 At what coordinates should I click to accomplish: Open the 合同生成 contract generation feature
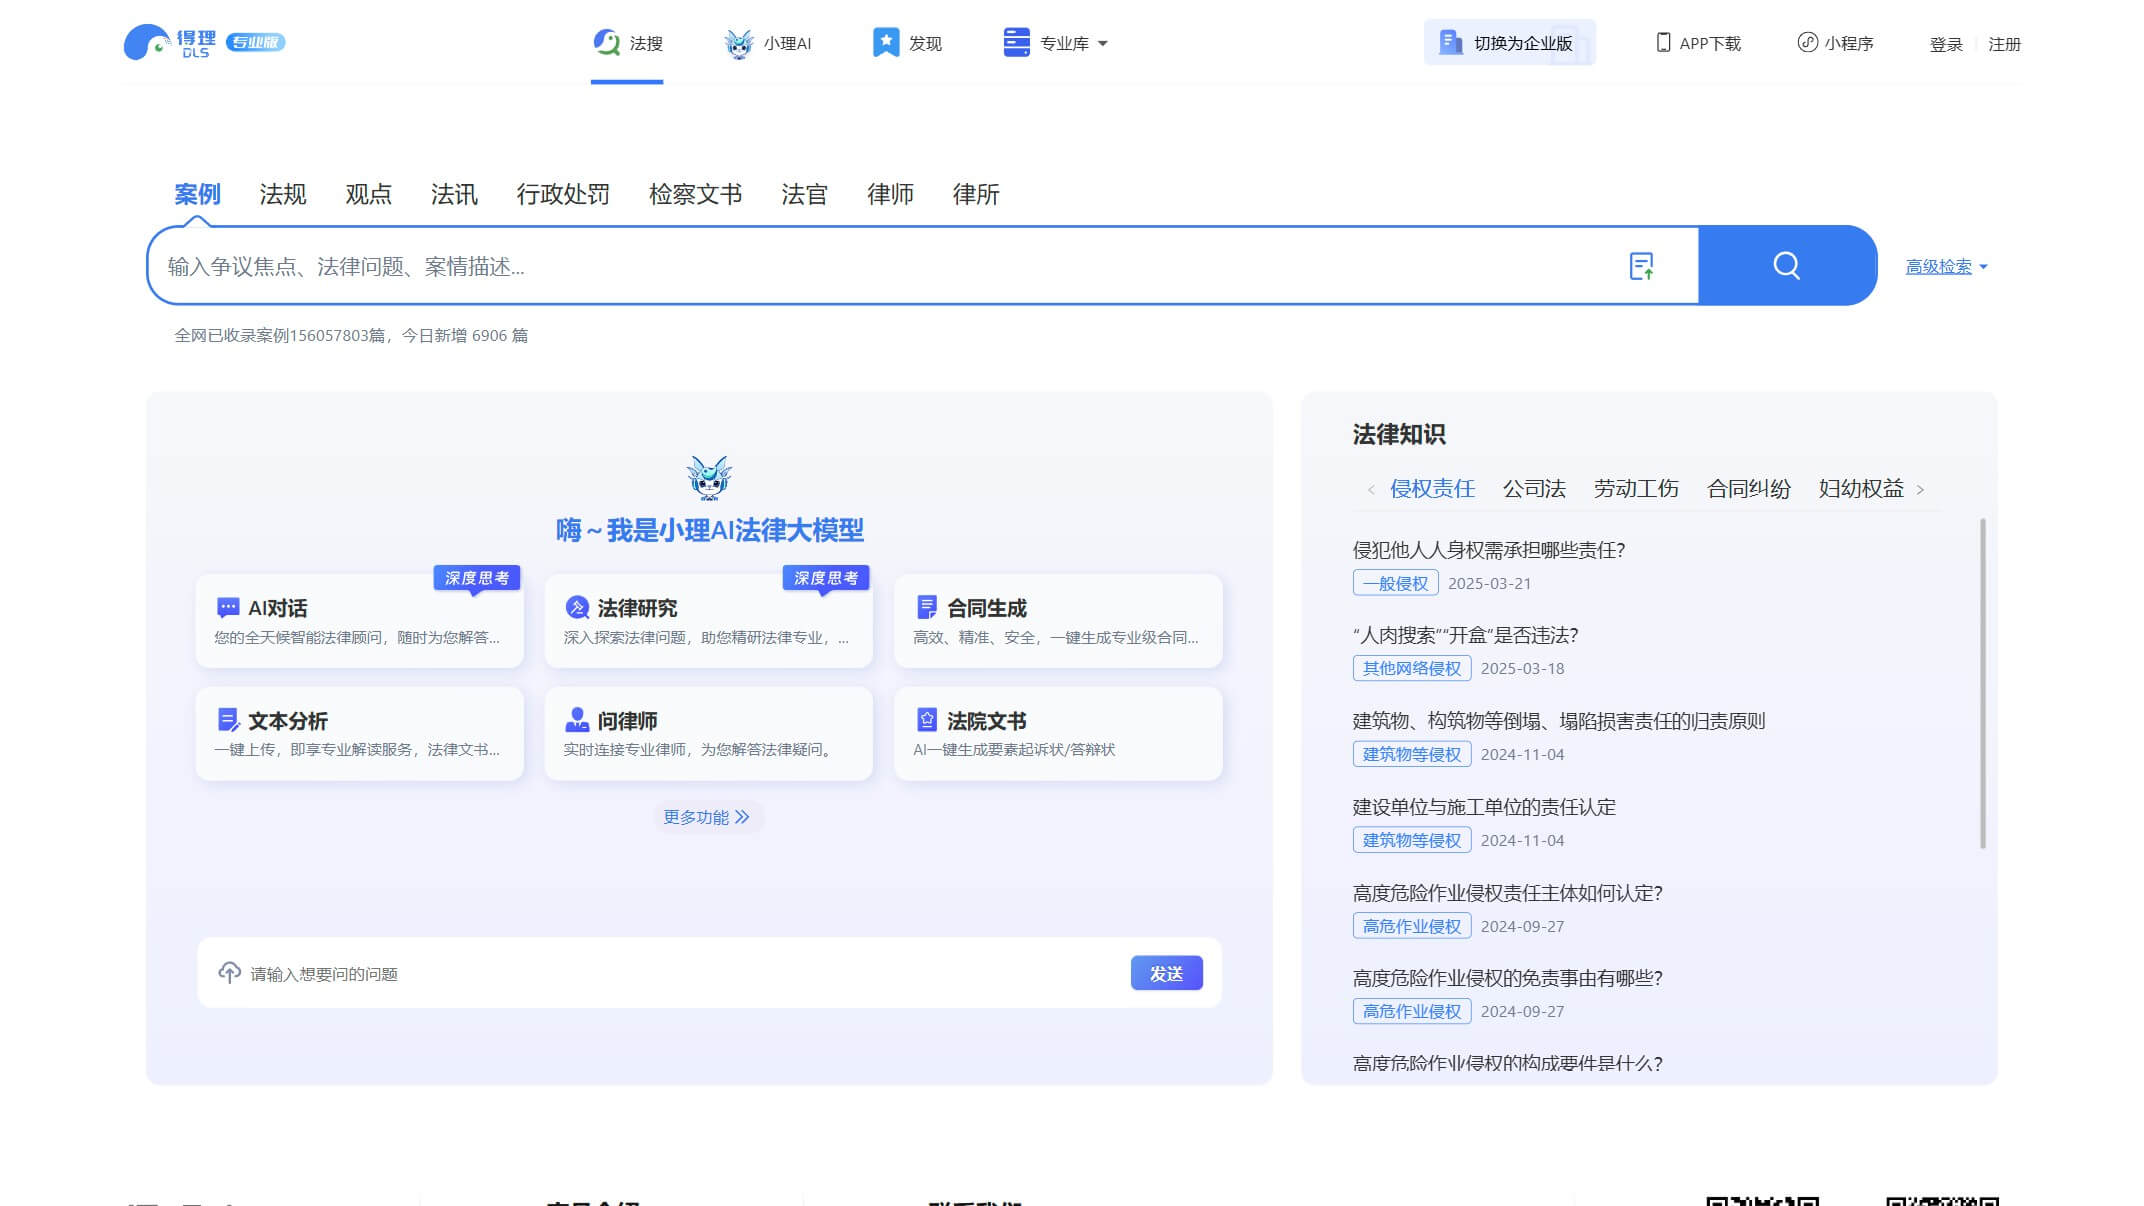coord(1057,620)
